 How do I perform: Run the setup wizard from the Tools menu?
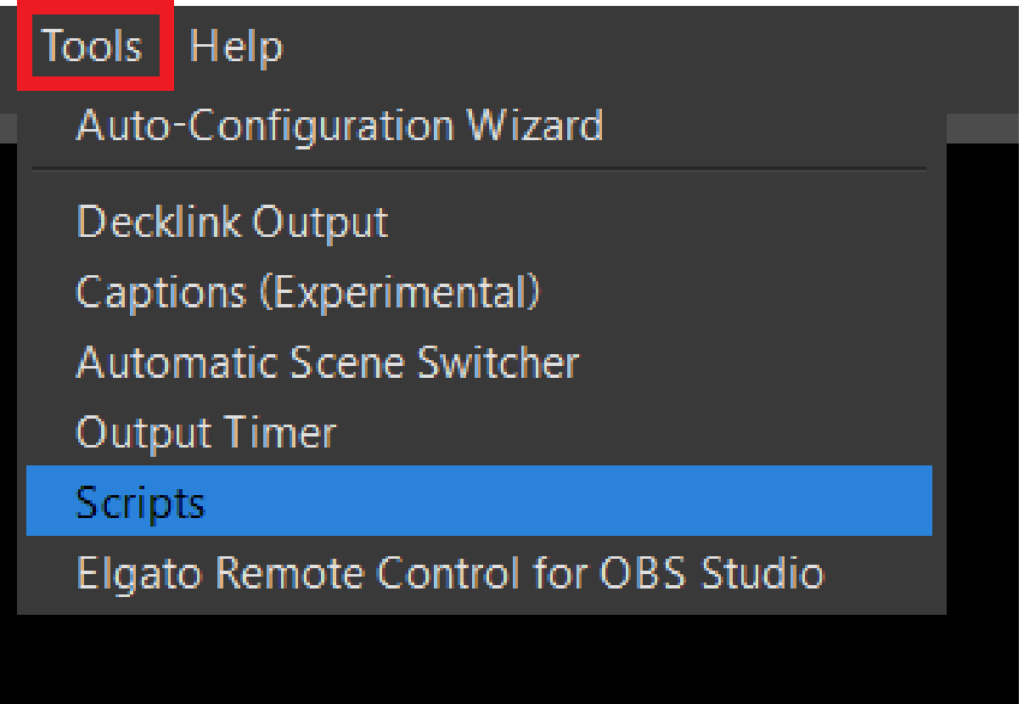pyautogui.click(x=340, y=126)
